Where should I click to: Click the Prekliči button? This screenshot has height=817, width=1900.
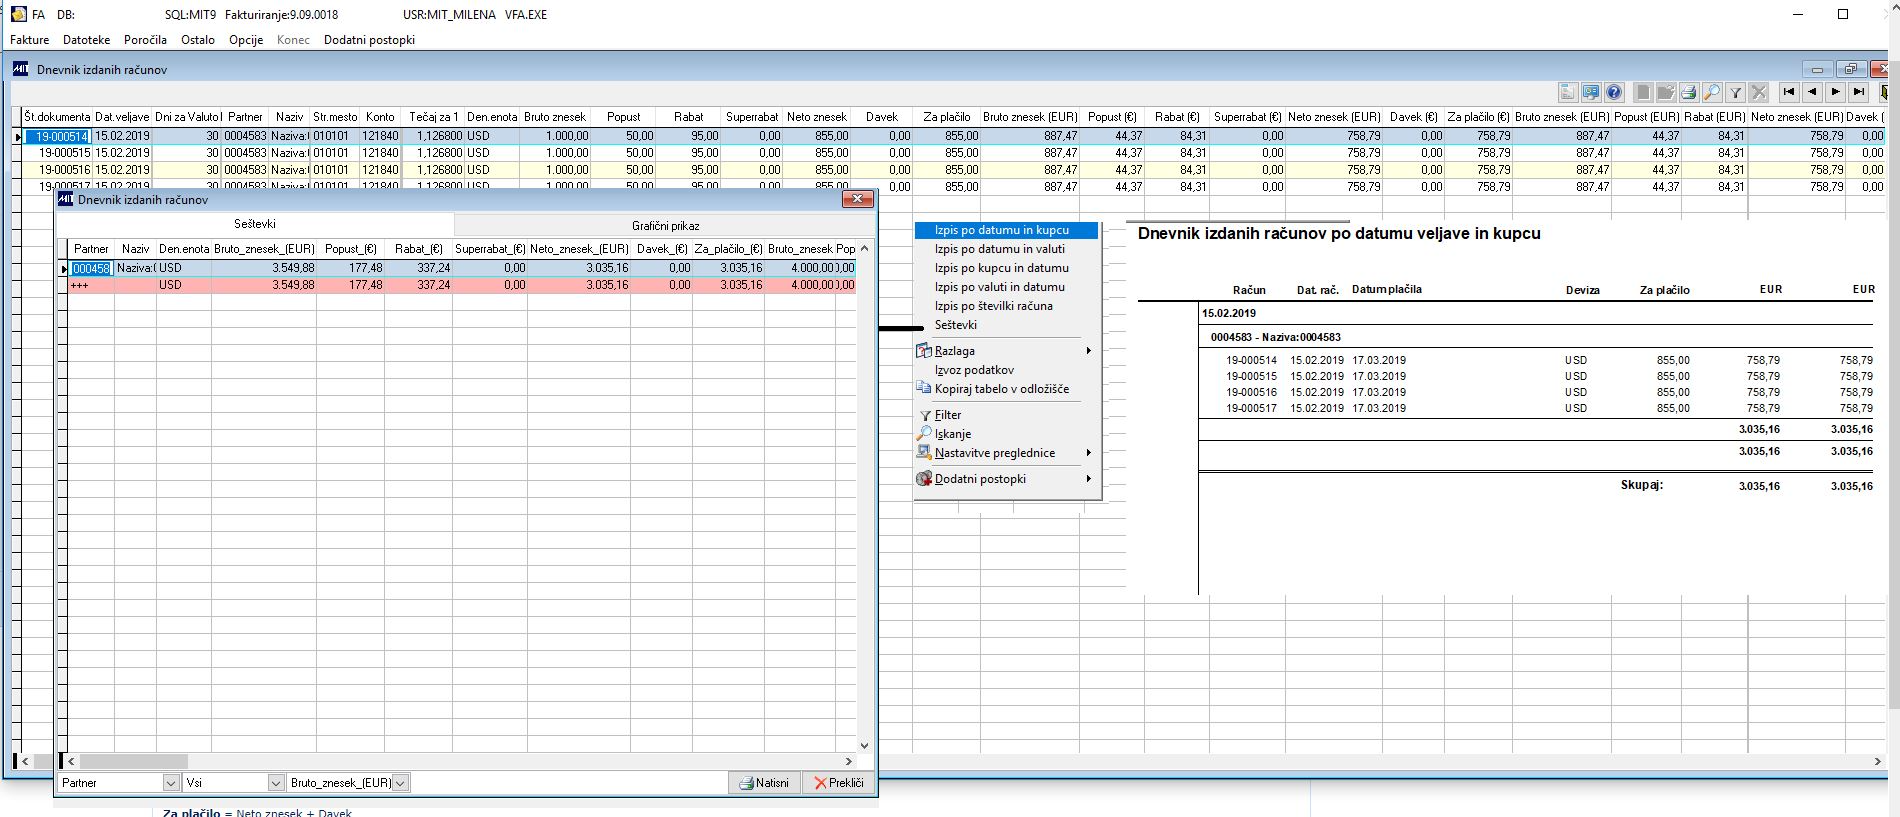click(838, 783)
